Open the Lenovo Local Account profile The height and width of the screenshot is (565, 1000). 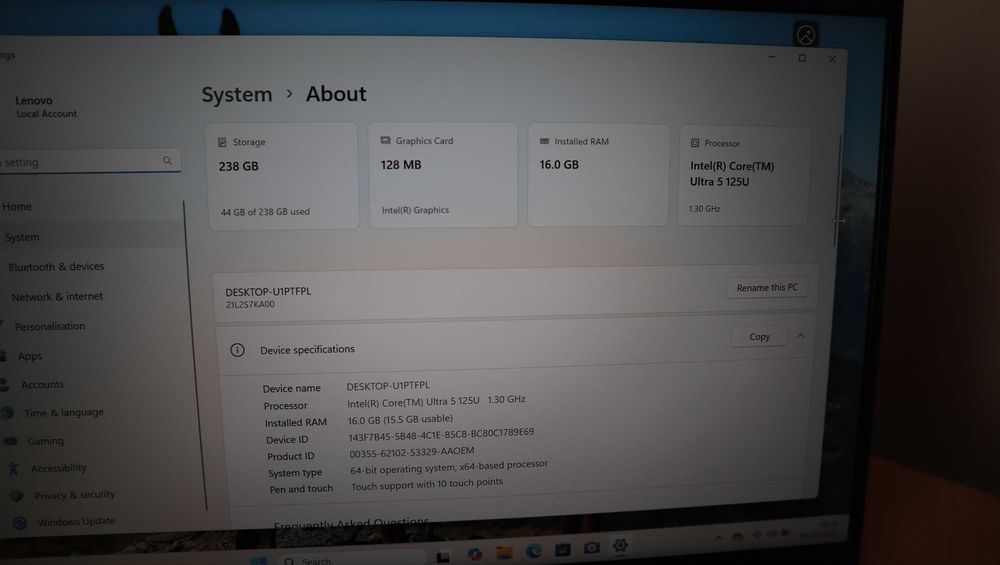pos(46,106)
